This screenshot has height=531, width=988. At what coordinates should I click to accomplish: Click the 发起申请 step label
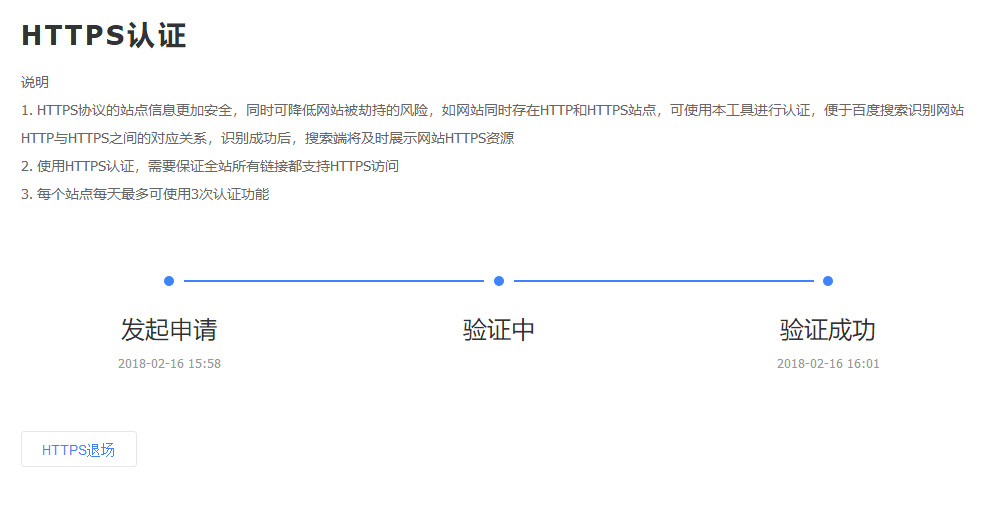(169, 330)
